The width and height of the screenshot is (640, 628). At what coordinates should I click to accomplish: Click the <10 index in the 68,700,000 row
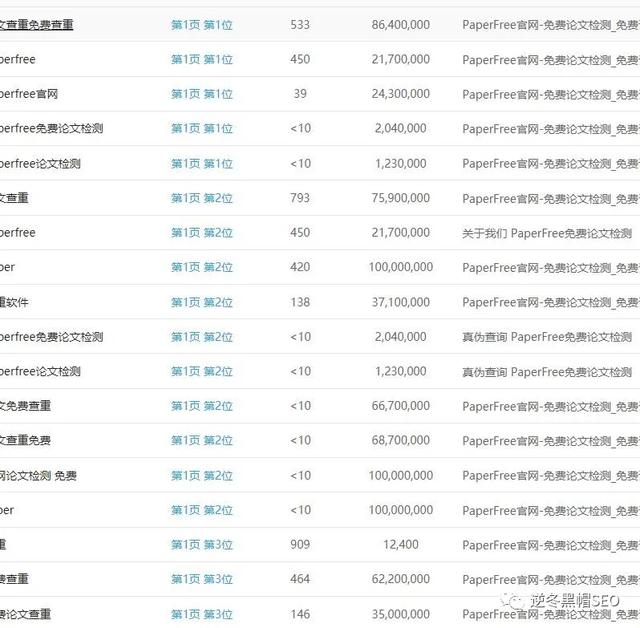(300, 440)
